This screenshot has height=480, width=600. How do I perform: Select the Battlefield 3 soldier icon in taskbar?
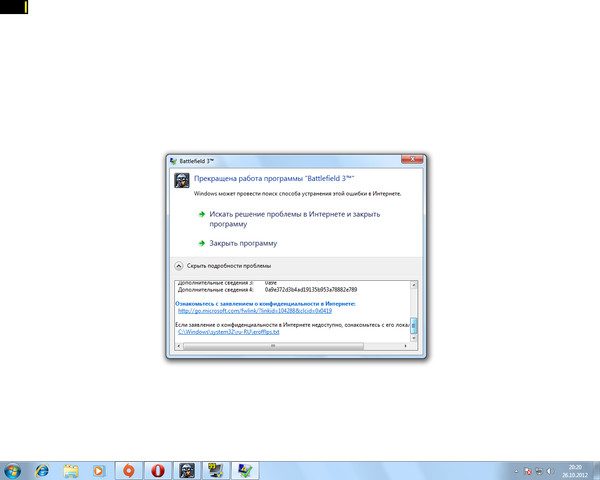186,470
